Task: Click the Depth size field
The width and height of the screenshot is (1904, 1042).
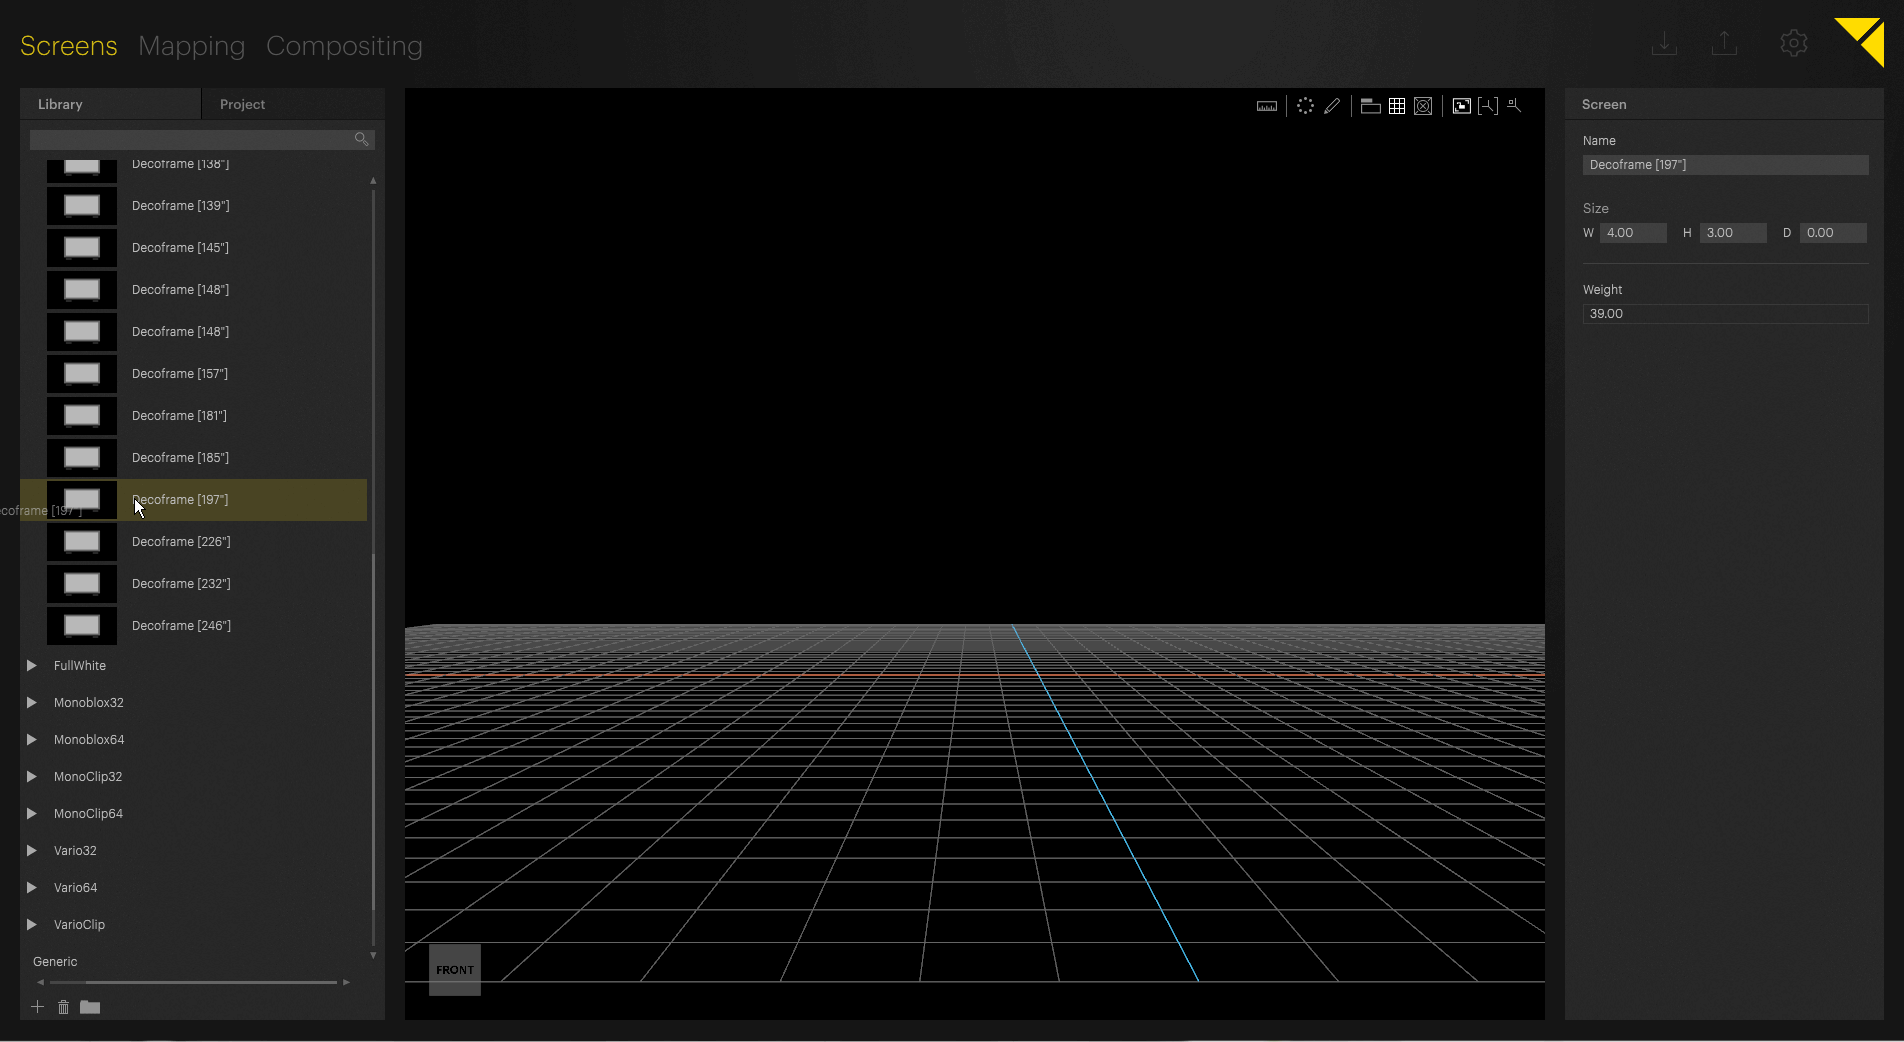Action: (1833, 233)
